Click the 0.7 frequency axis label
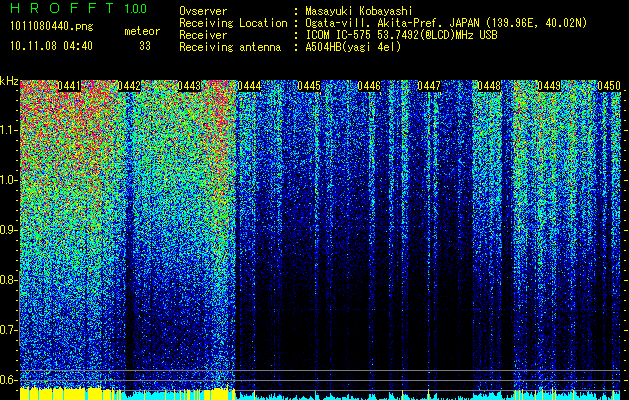Screen dimensions: 629x400 pos(8,330)
